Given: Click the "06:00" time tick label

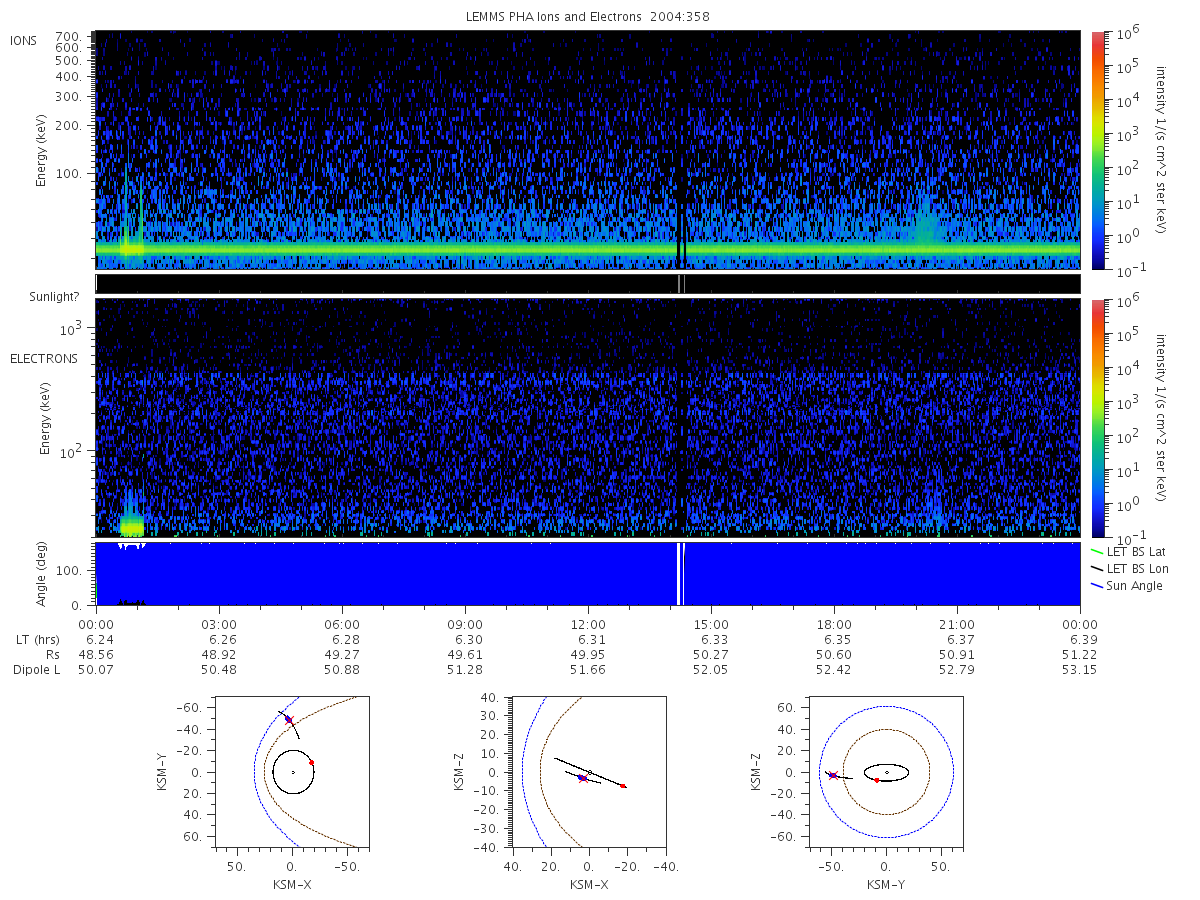Looking at the screenshot, I should tap(342, 625).
